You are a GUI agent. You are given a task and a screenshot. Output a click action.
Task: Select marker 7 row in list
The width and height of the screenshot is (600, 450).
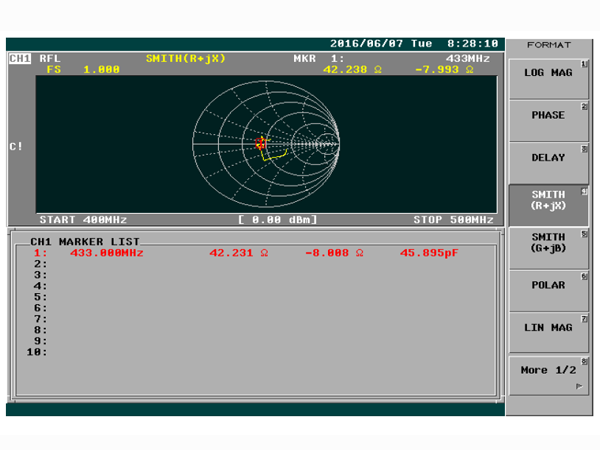(x=41, y=319)
